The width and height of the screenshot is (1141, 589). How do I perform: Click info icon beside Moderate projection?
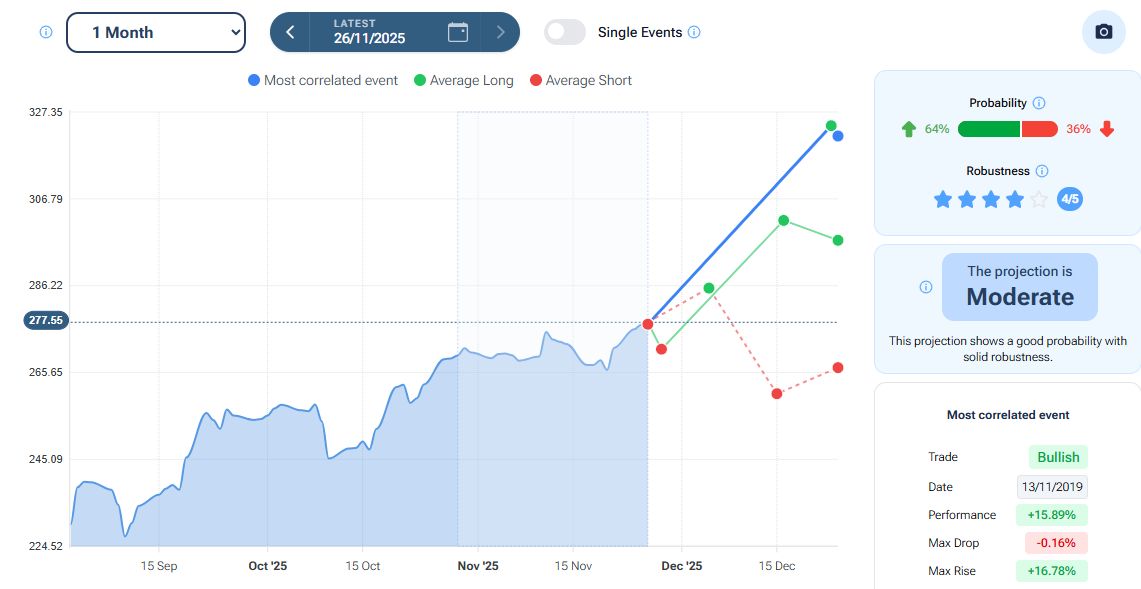[x=926, y=287]
